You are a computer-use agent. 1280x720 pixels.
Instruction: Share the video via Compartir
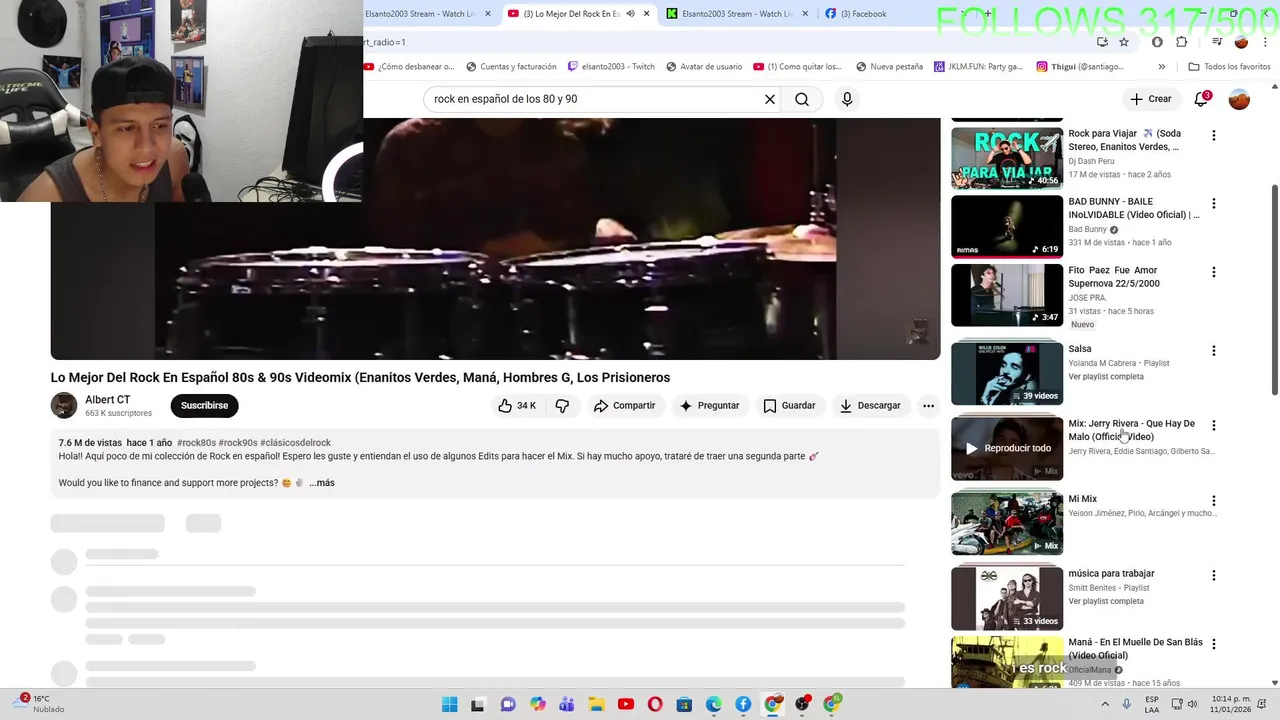click(624, 406)
